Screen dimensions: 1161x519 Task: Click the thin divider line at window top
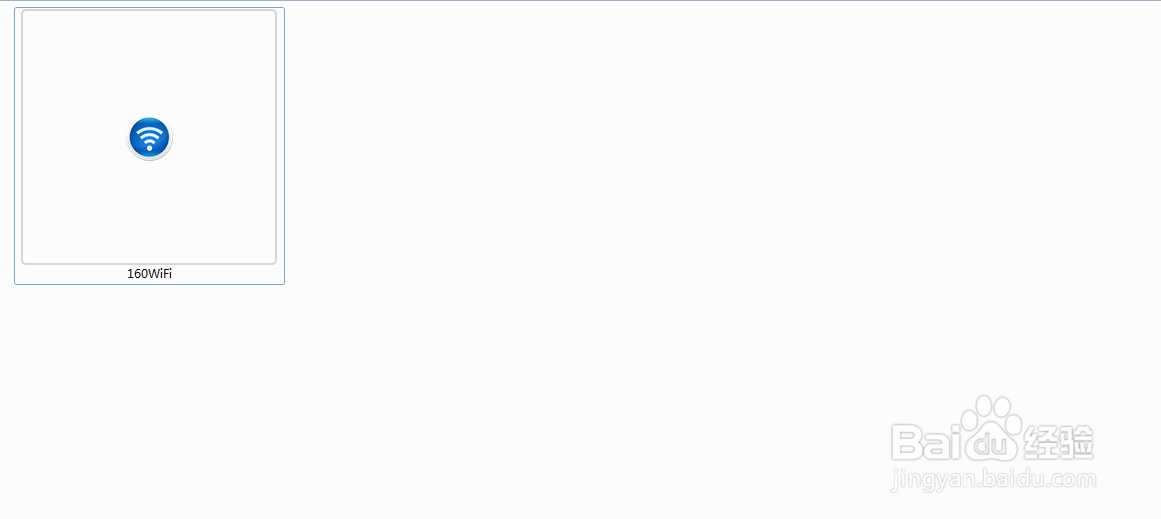point(580,1)
